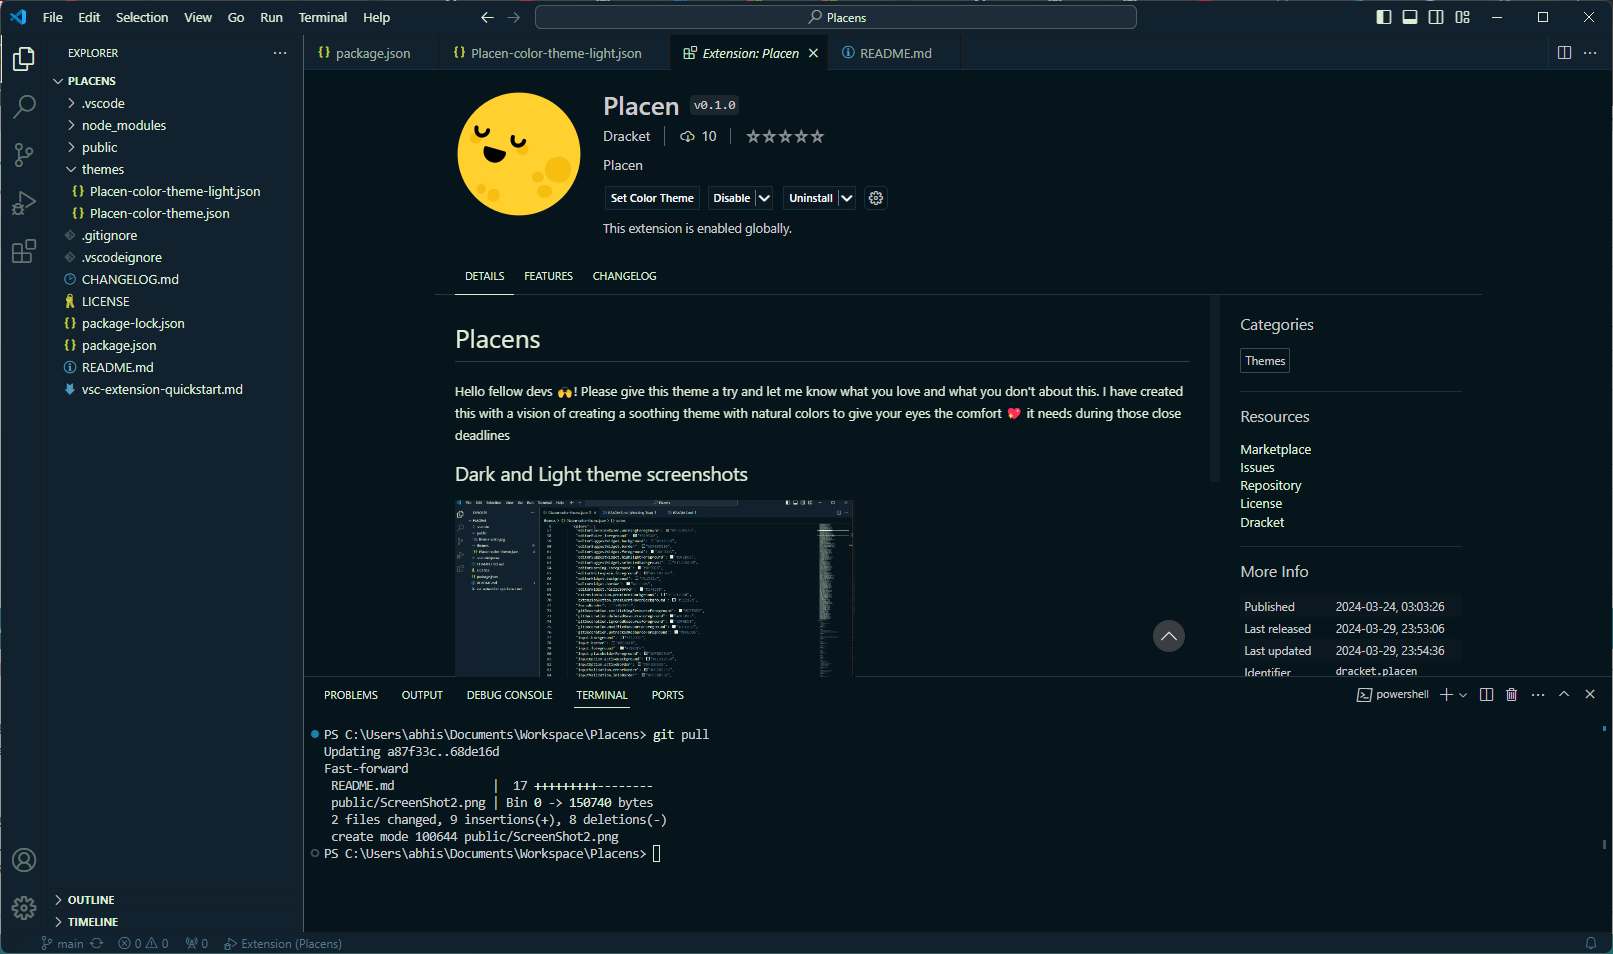Screen dimensions: 1613x954
Task: Customize layout icon in title bar
Action: (x=1463, y=17)
